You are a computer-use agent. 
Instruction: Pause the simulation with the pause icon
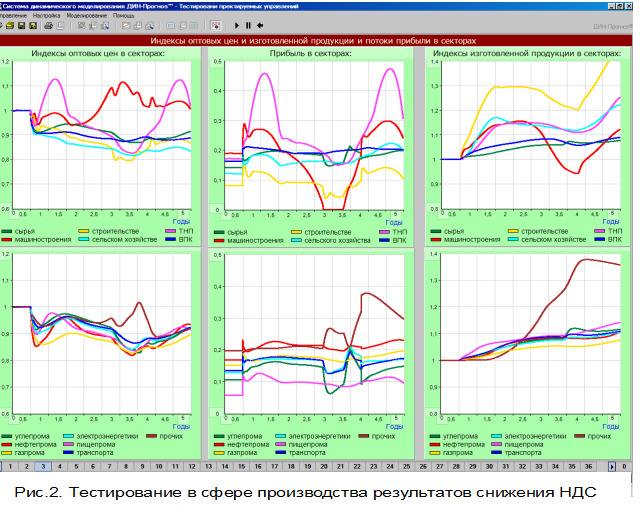point(248,25)
